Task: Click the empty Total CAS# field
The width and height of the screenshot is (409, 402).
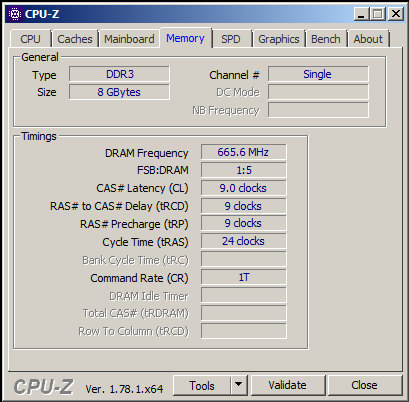Action: [244, 313]
